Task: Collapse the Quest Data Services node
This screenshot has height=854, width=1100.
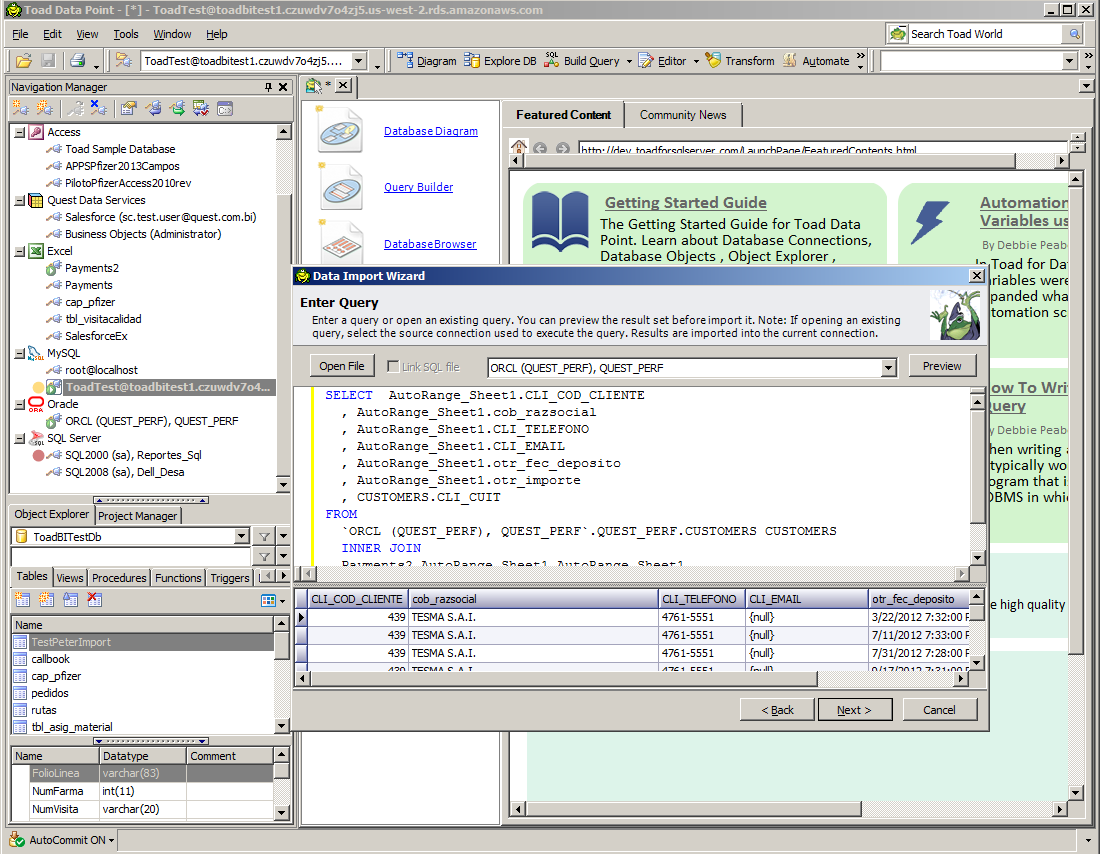Action: tap(20, 200)
